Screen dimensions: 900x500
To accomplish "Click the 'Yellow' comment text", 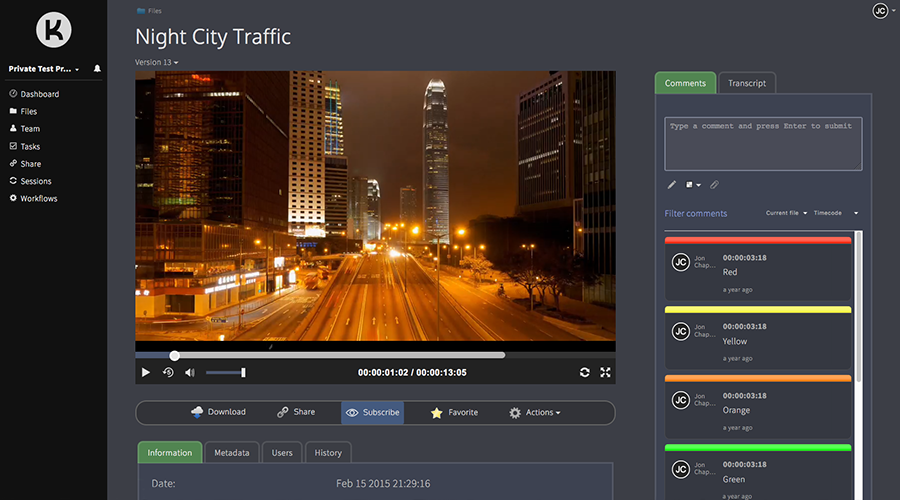I will pos(735,342).
